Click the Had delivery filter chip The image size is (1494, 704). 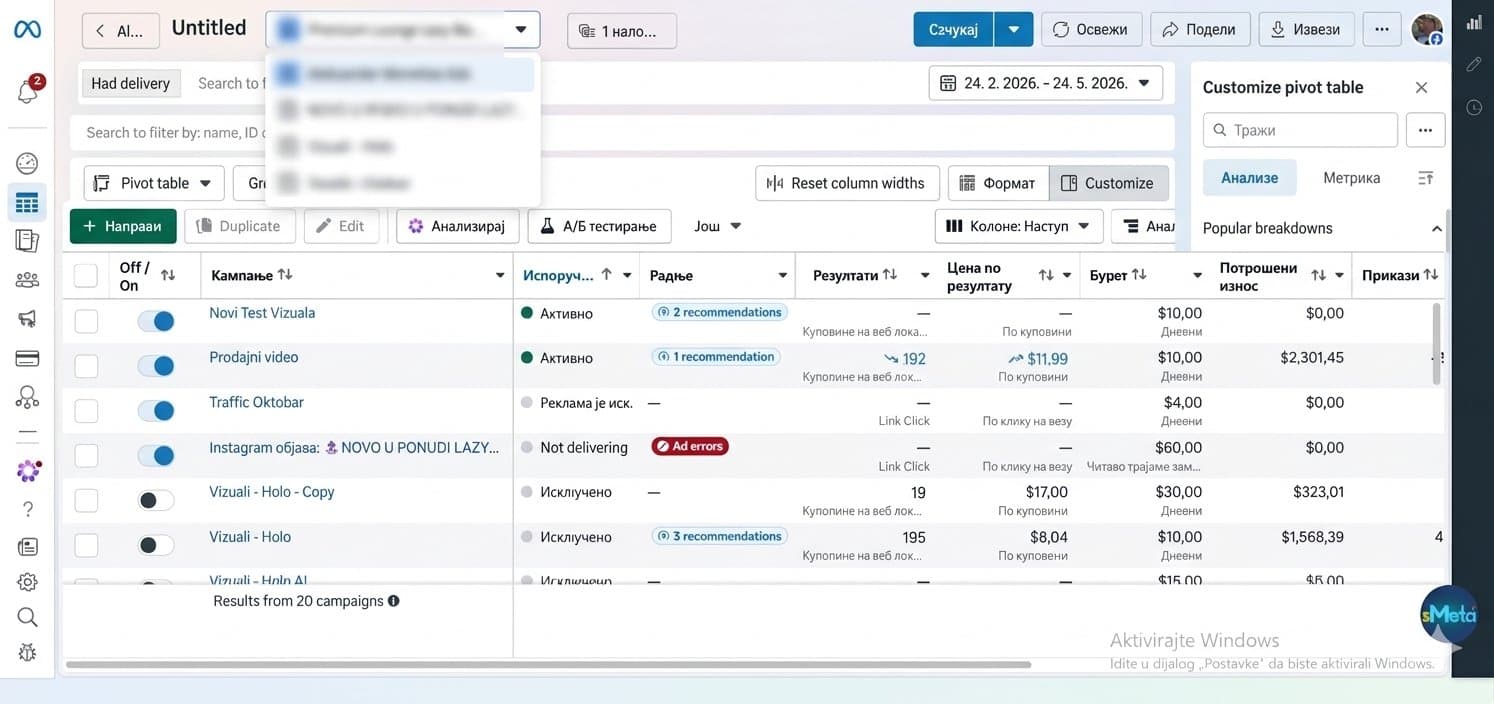pos(131,83)
